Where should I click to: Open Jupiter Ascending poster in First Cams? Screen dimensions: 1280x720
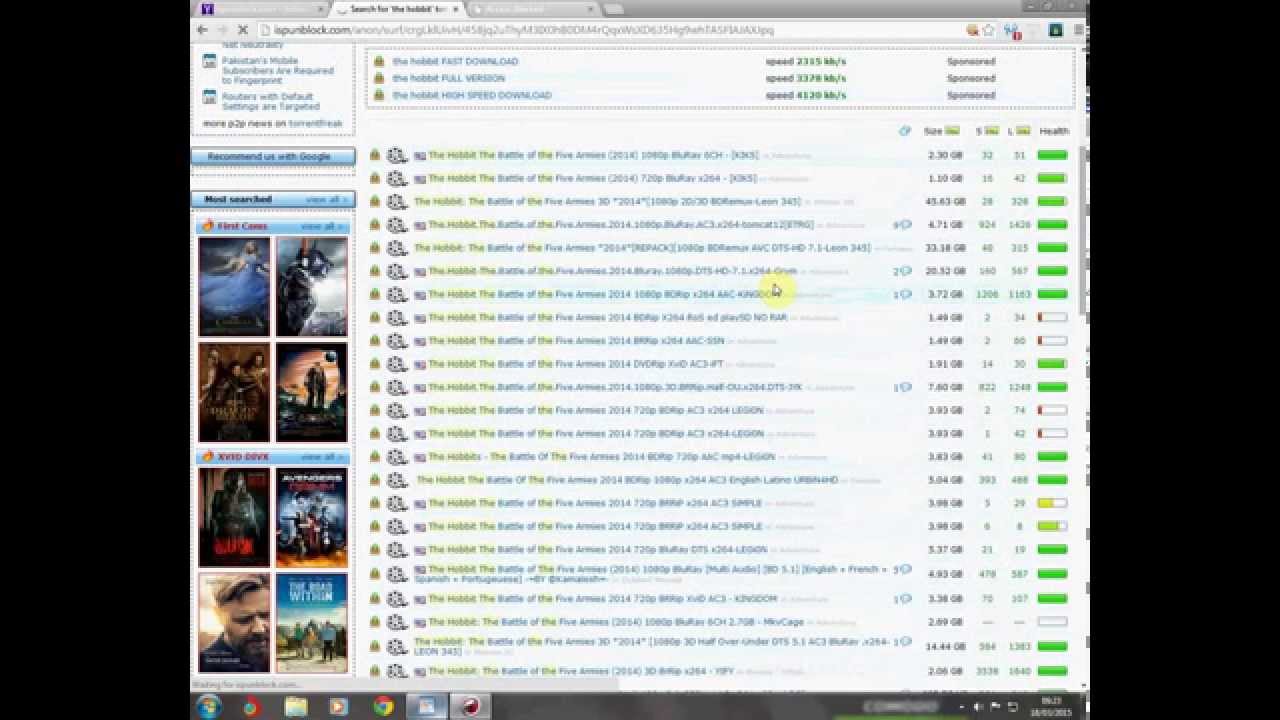click(x=312, y=392)
